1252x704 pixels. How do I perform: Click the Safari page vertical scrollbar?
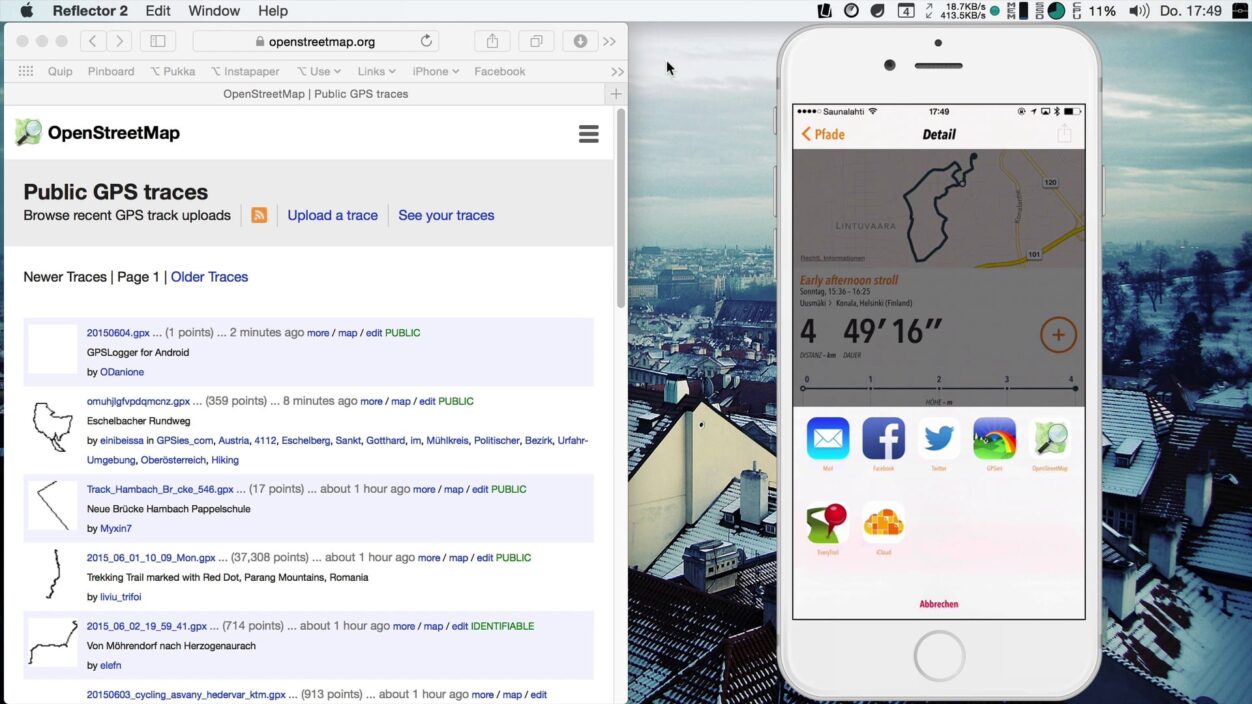(x=620, y=210)
